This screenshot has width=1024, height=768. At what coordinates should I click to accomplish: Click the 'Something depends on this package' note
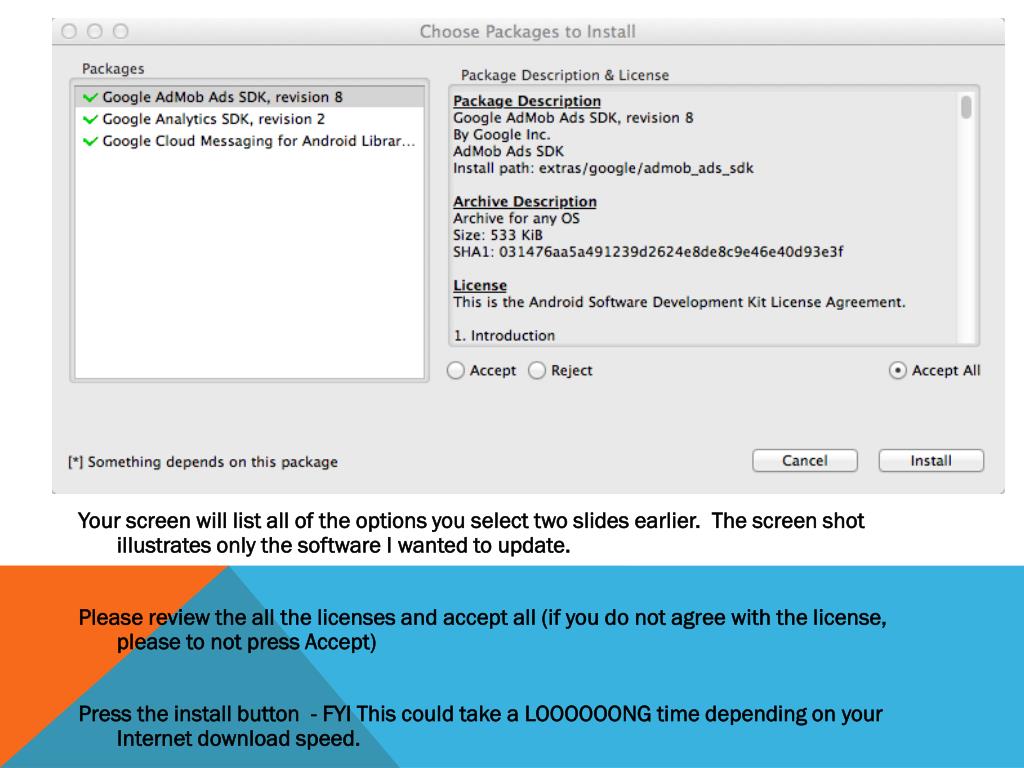click(203, 462)
